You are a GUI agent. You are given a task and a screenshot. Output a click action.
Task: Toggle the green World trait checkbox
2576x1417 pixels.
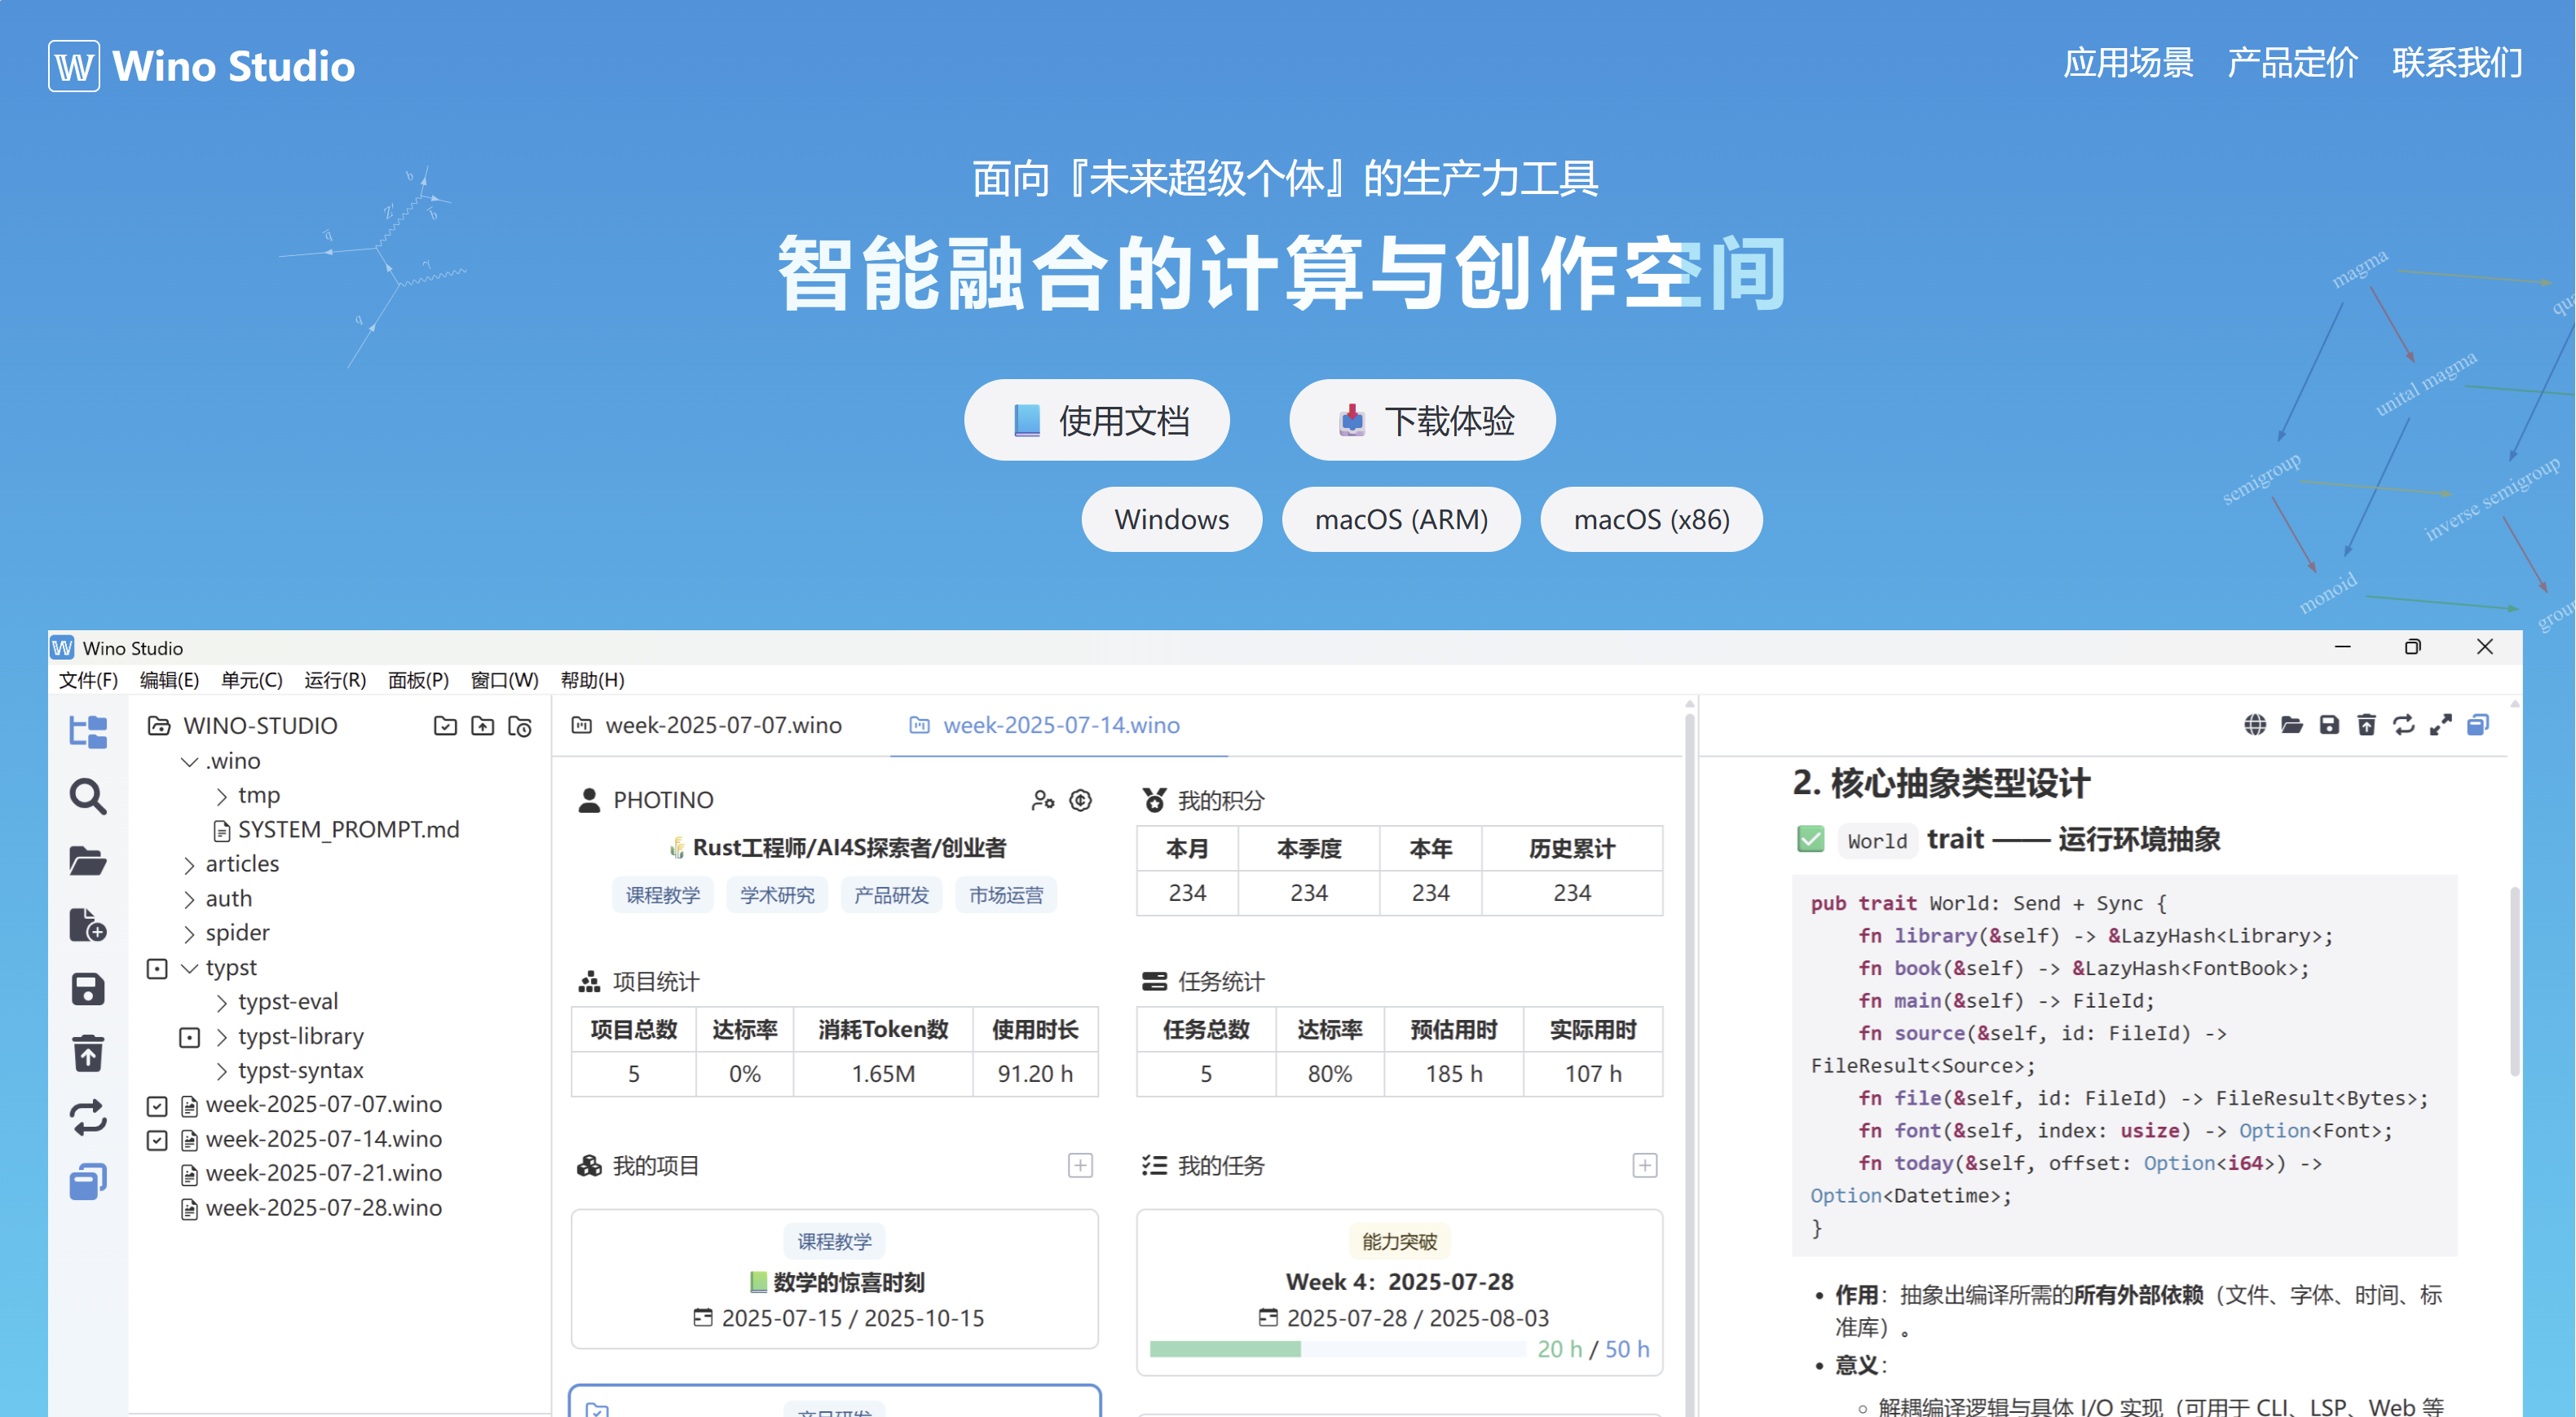coord(1810,838)
